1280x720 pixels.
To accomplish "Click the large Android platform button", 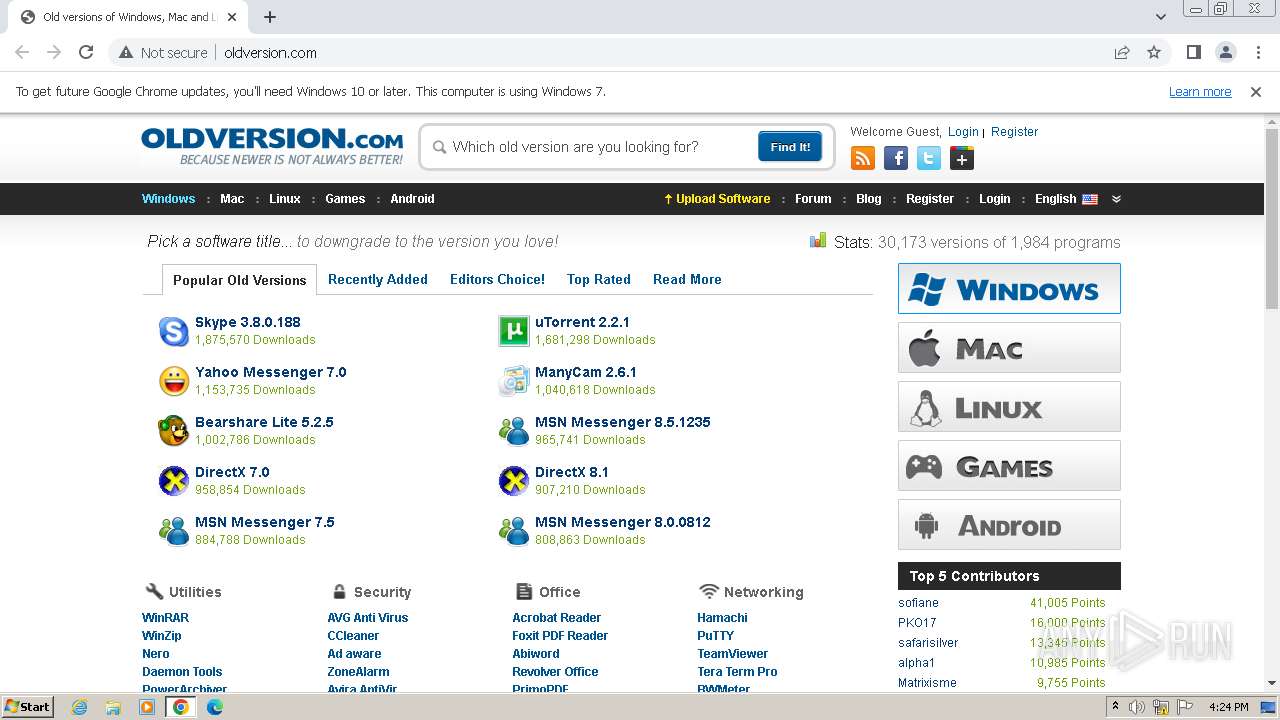I will (x=1009, y=525).
